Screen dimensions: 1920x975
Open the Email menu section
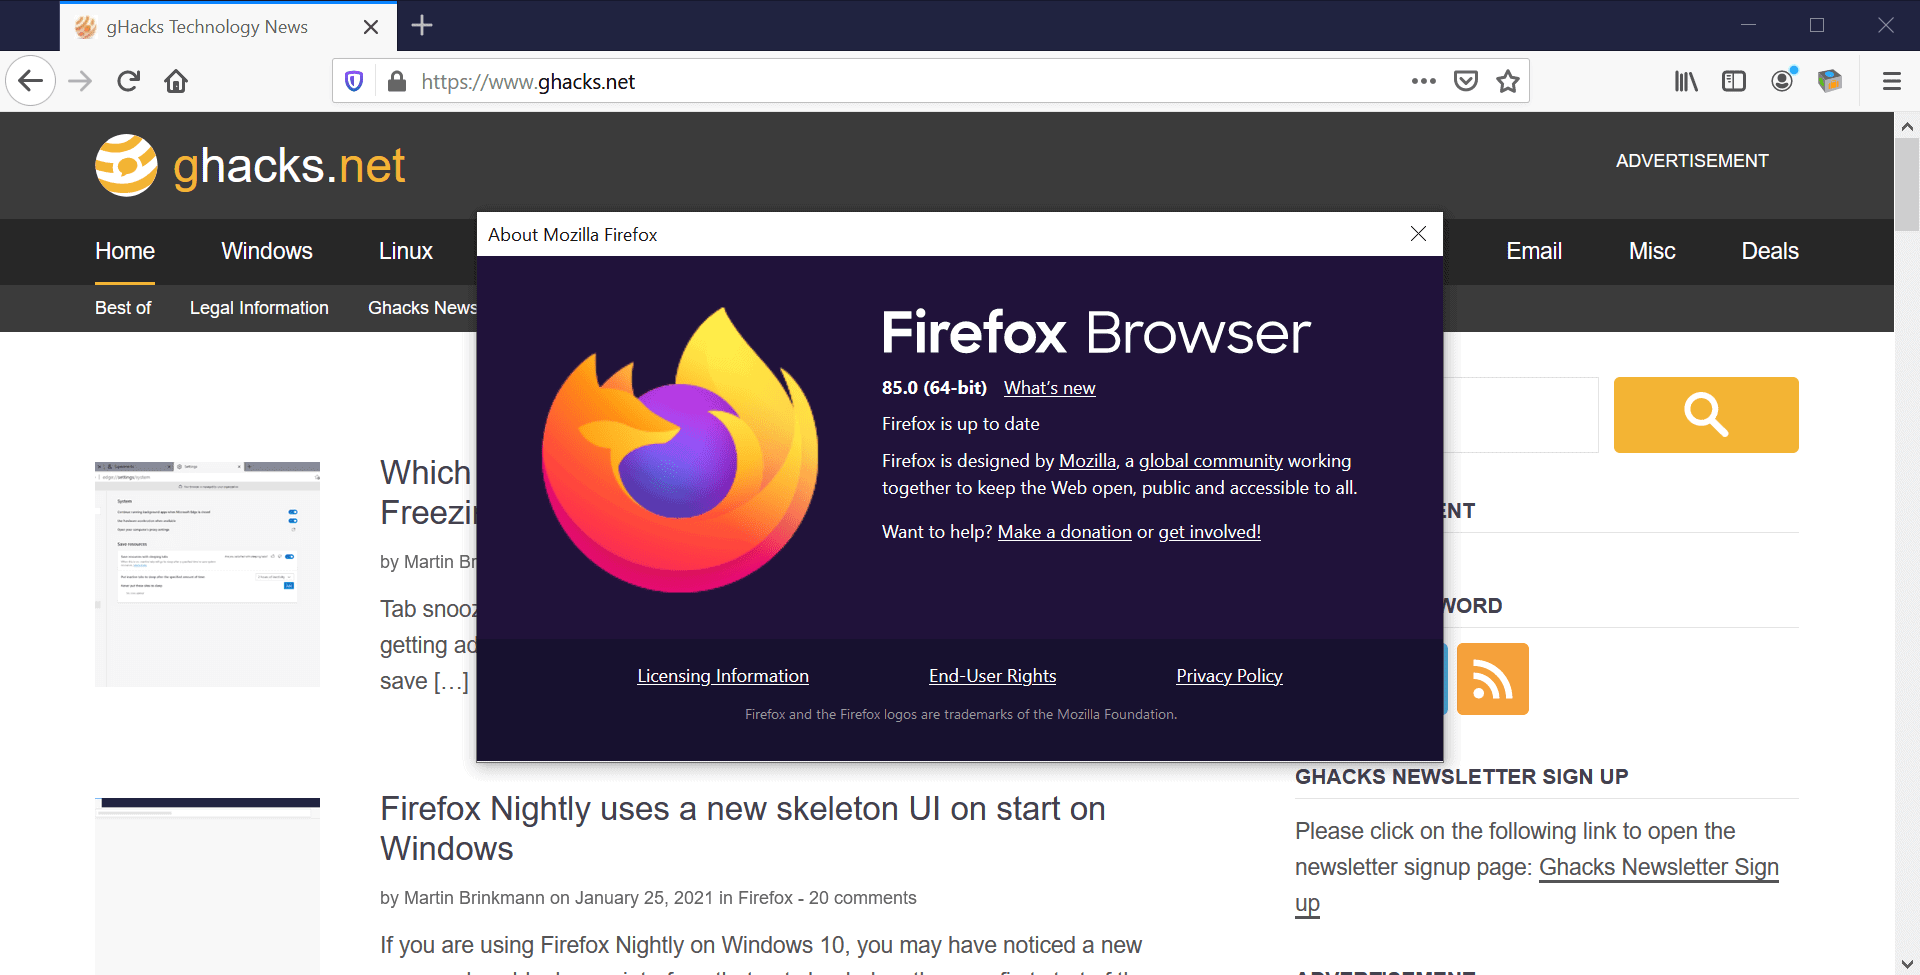coord(1534,251)
